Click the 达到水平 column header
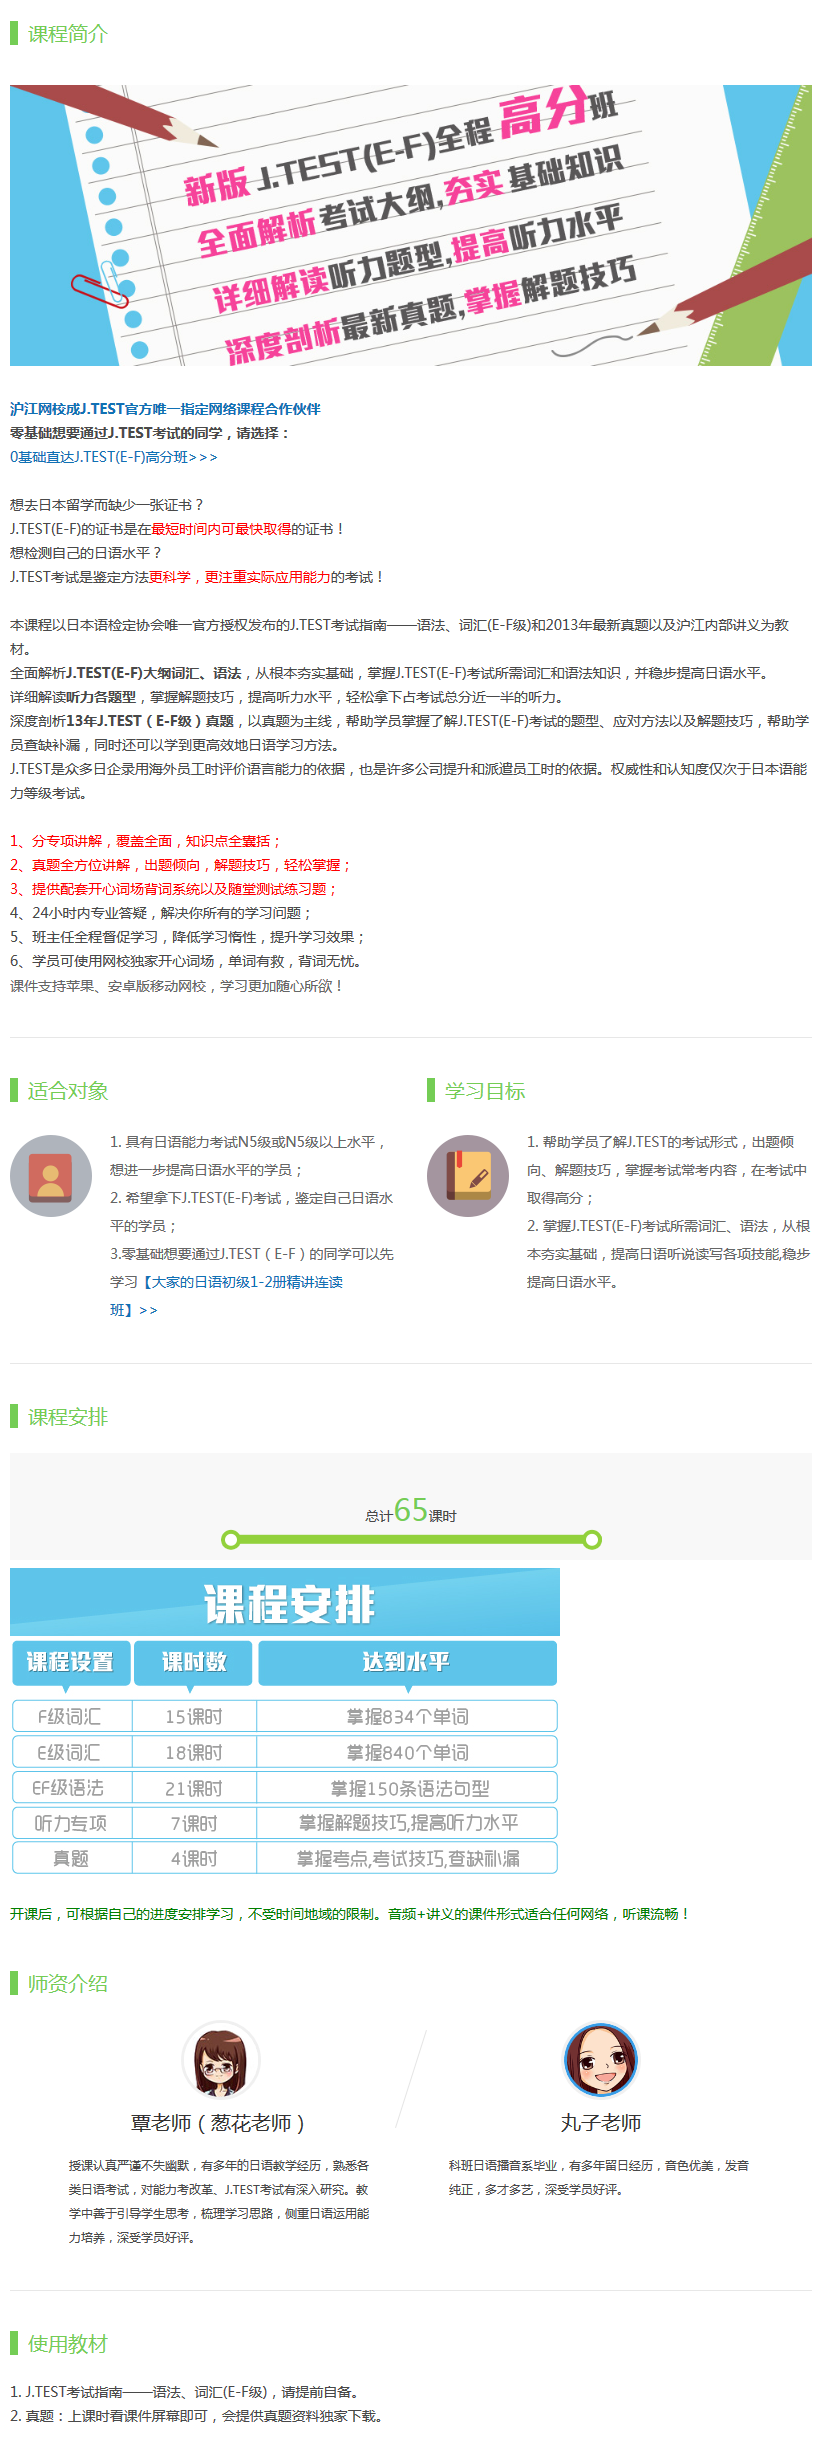The image size is (822, 2463). pyautogui.click(x=407, y=1662)
